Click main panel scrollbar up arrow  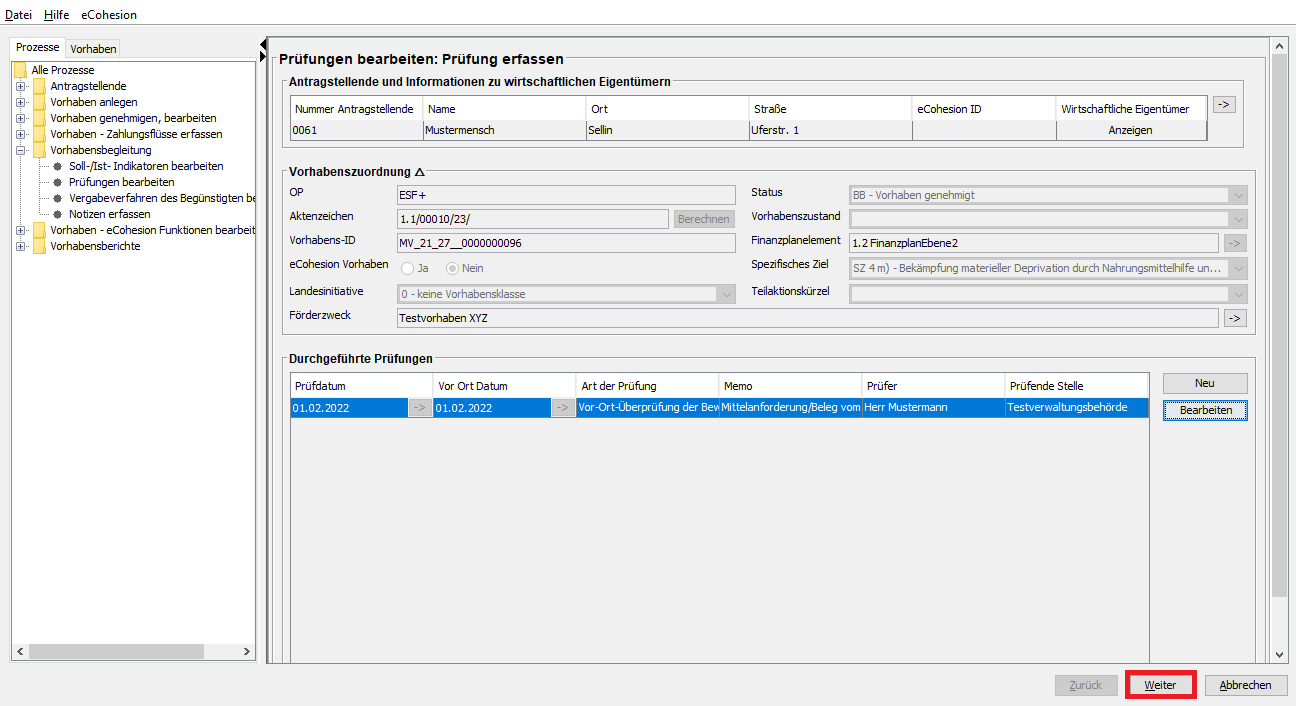click(x=1279, y=46)
